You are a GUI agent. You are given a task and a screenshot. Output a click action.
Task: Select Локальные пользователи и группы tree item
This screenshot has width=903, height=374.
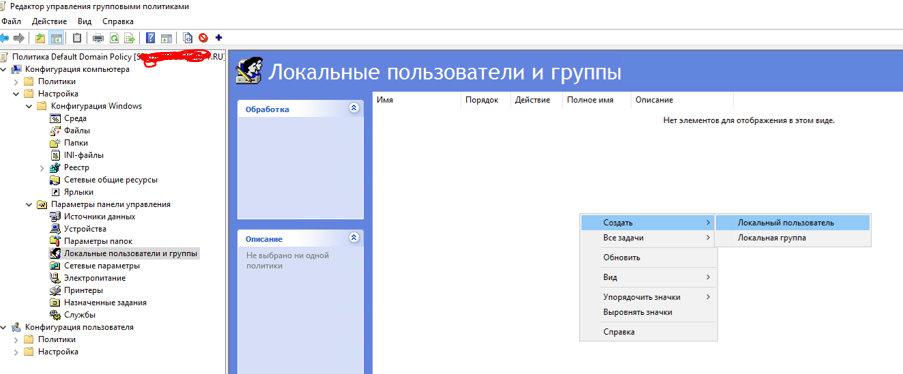point(131,254)
